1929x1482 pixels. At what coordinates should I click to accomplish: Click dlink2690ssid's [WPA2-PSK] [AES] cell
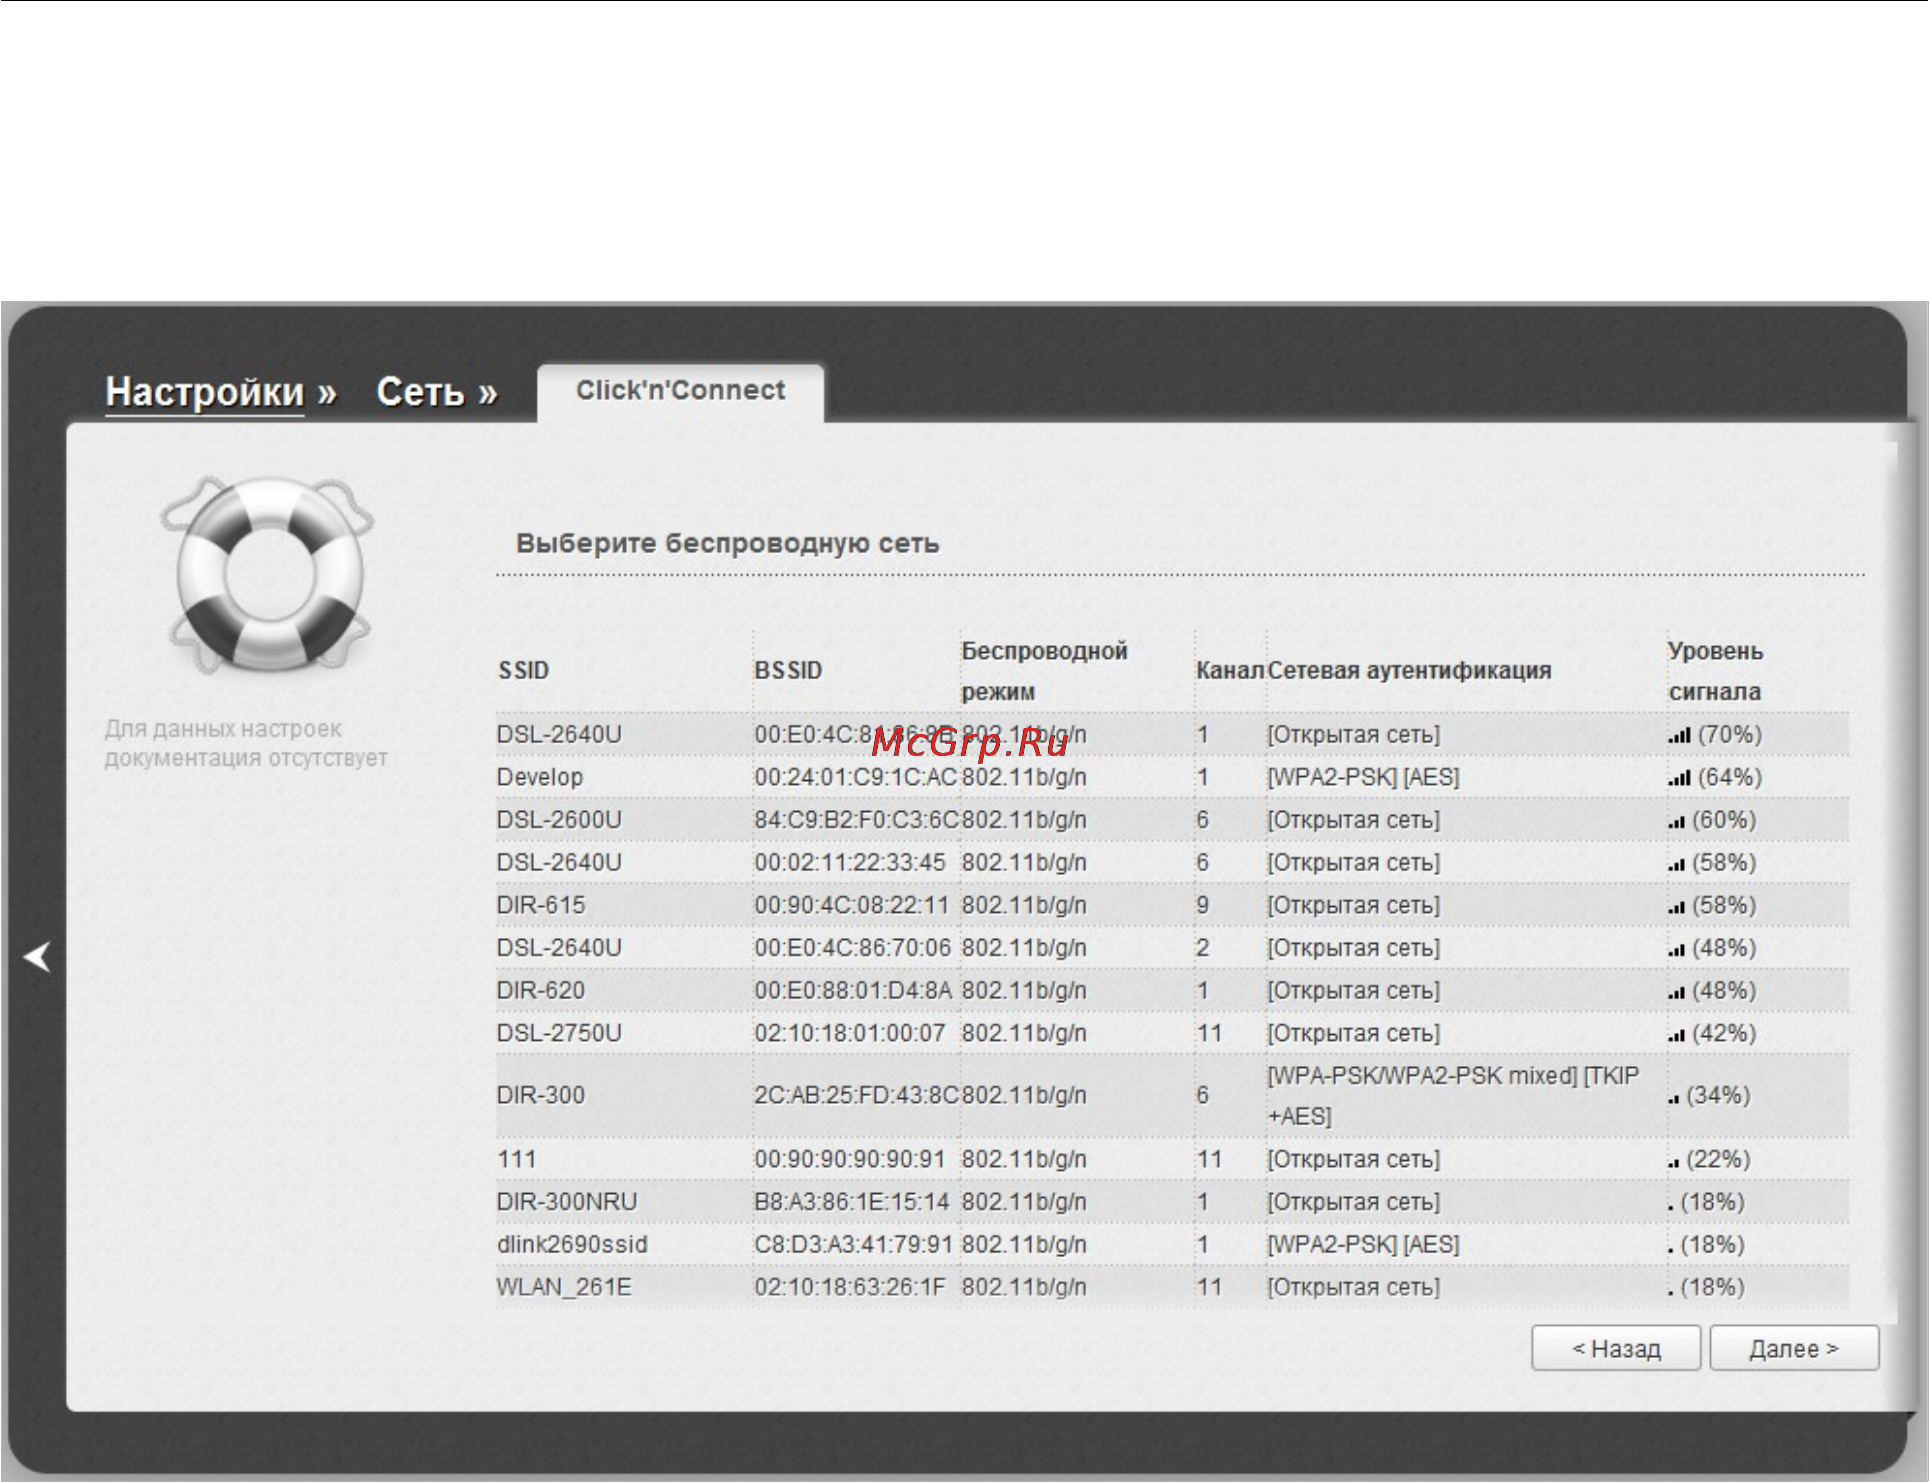[x=1363, y=1245]
